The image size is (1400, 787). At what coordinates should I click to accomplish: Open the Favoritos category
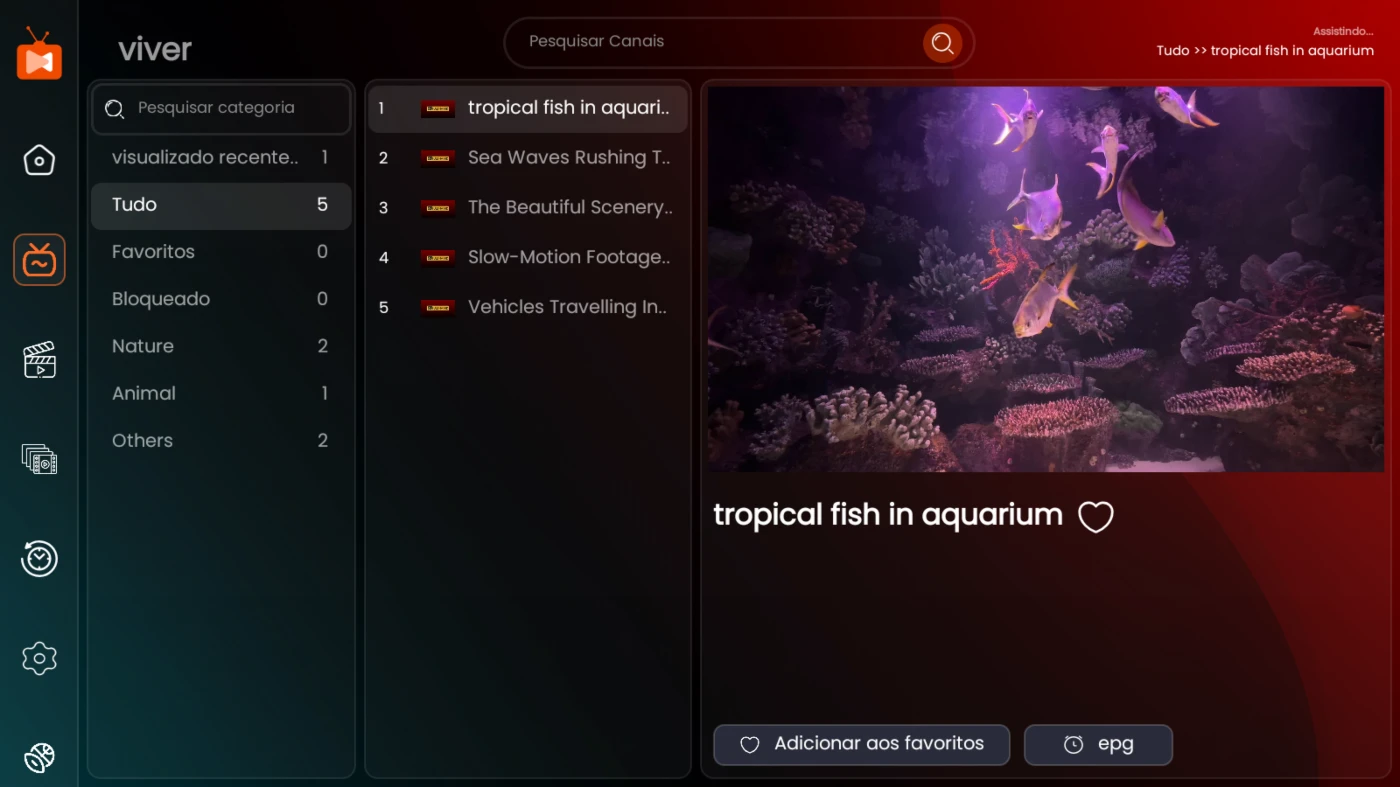pyautogui.click(x=221, y=252)
